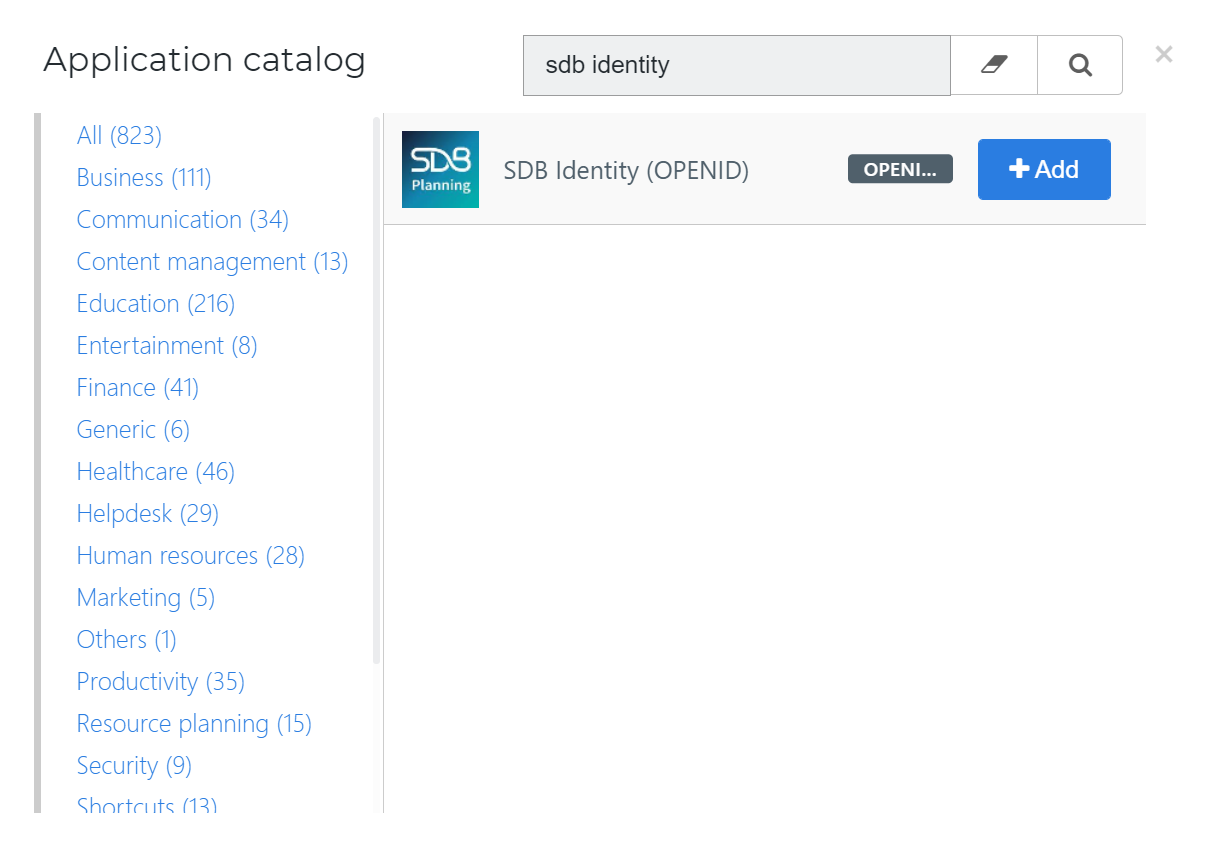Filter by Healthcare (46) category
The image size is (1217, 853).
(156, 471)
